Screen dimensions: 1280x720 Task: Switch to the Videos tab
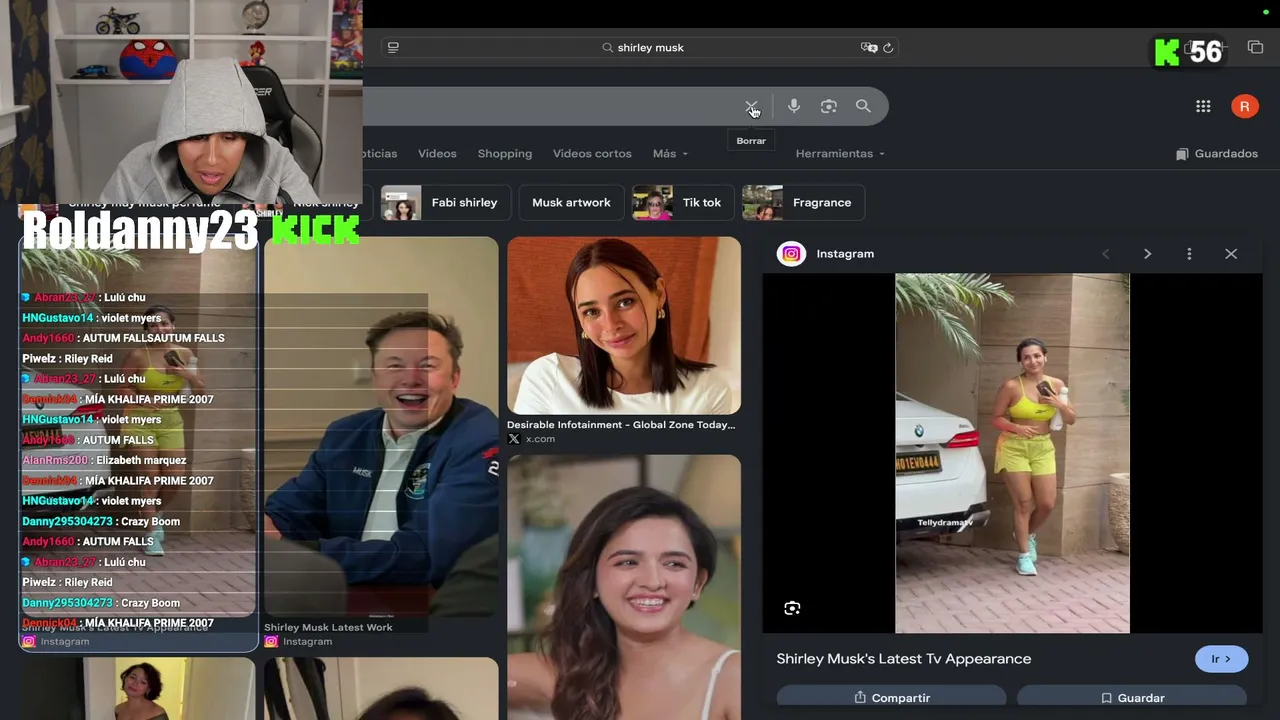(x=437, y=154)
